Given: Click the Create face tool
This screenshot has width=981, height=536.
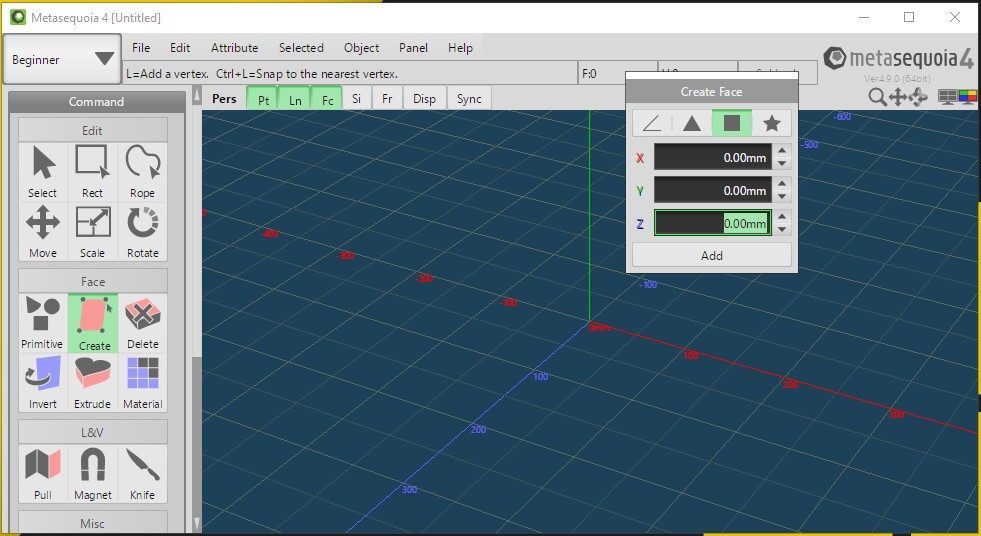Looking at the screenshot, I should (93, 323).
